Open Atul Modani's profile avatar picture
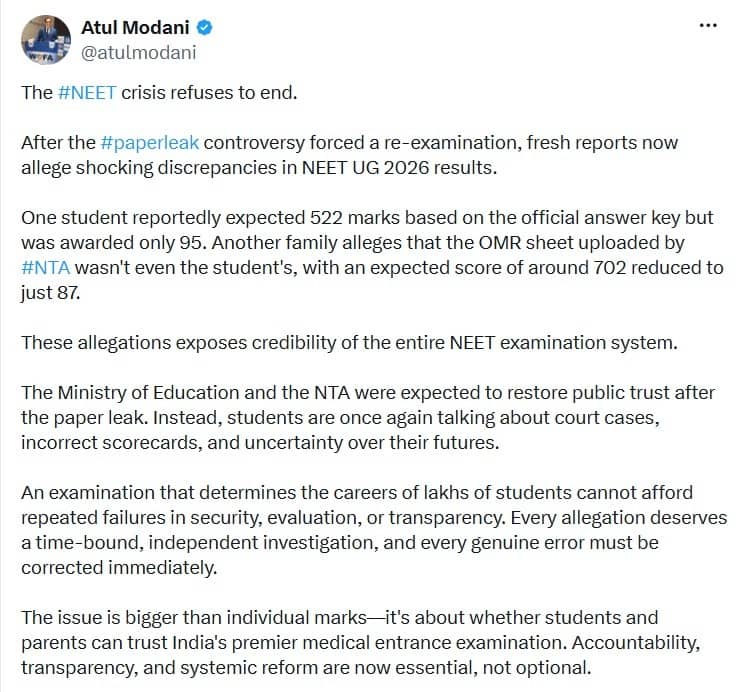 coord(46,40)
